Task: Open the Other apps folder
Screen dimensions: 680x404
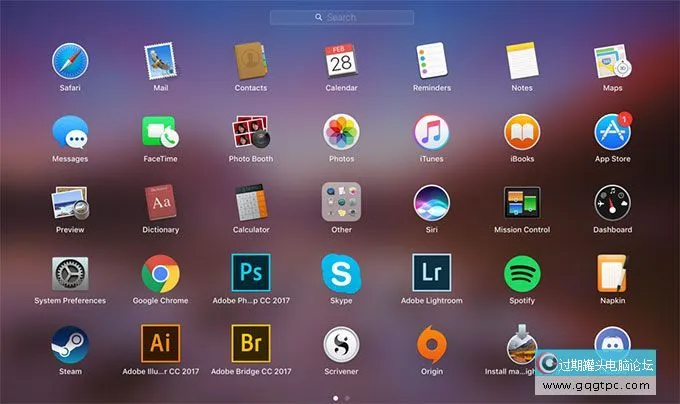Action: click(341, 201)
